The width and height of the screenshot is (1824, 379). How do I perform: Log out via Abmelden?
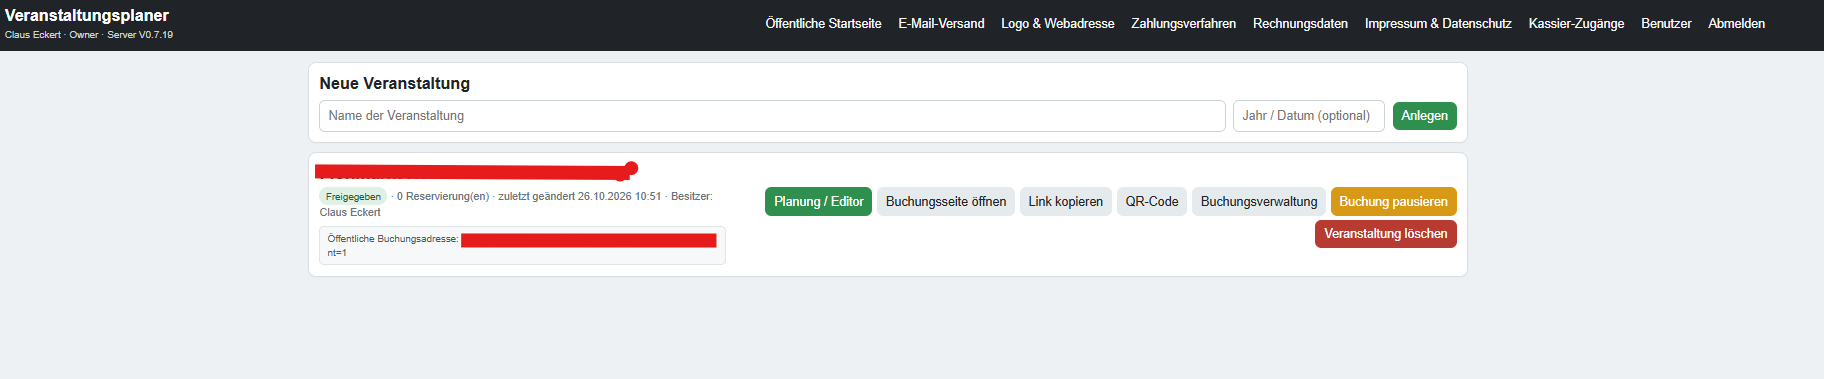(1736, 23)
